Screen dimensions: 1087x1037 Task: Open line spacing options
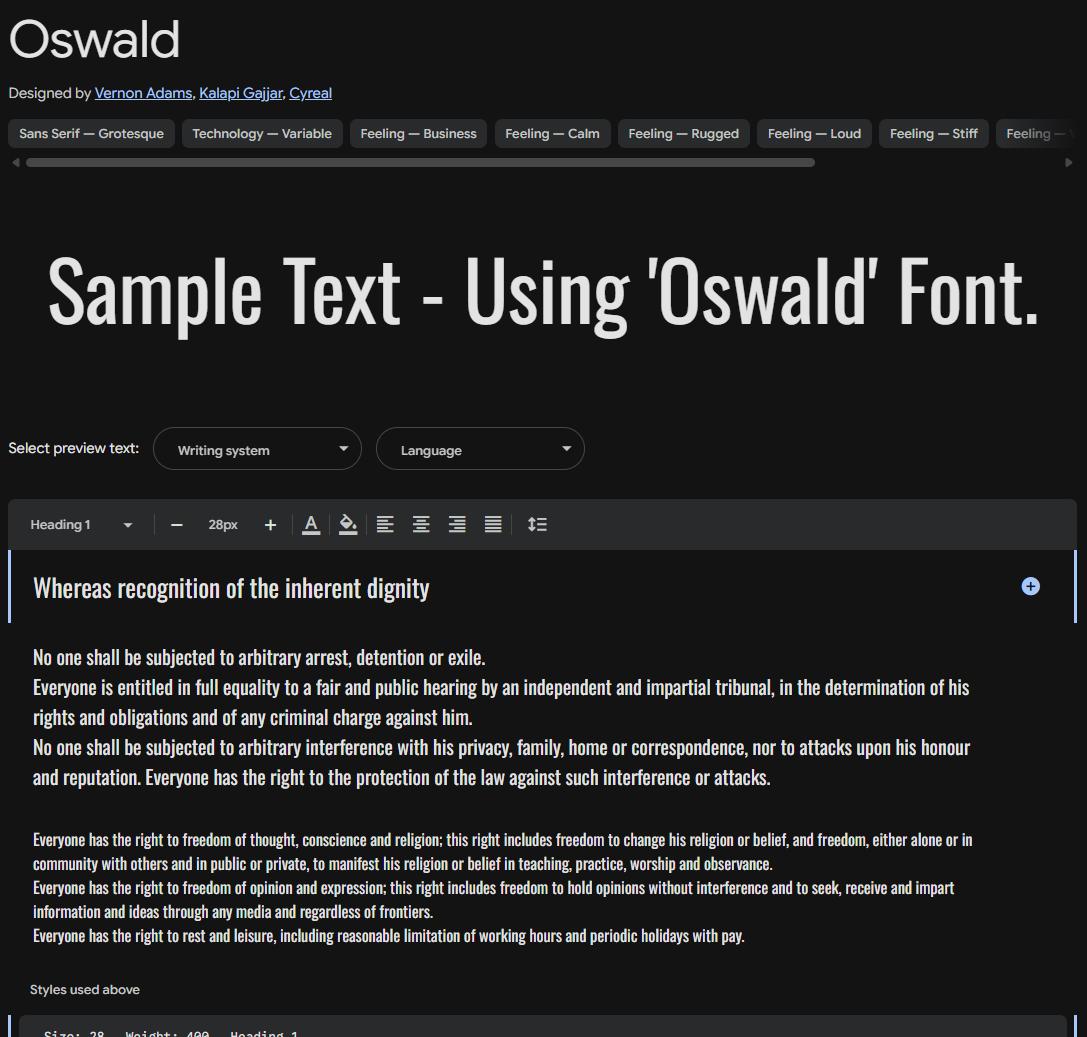[537, 525]
